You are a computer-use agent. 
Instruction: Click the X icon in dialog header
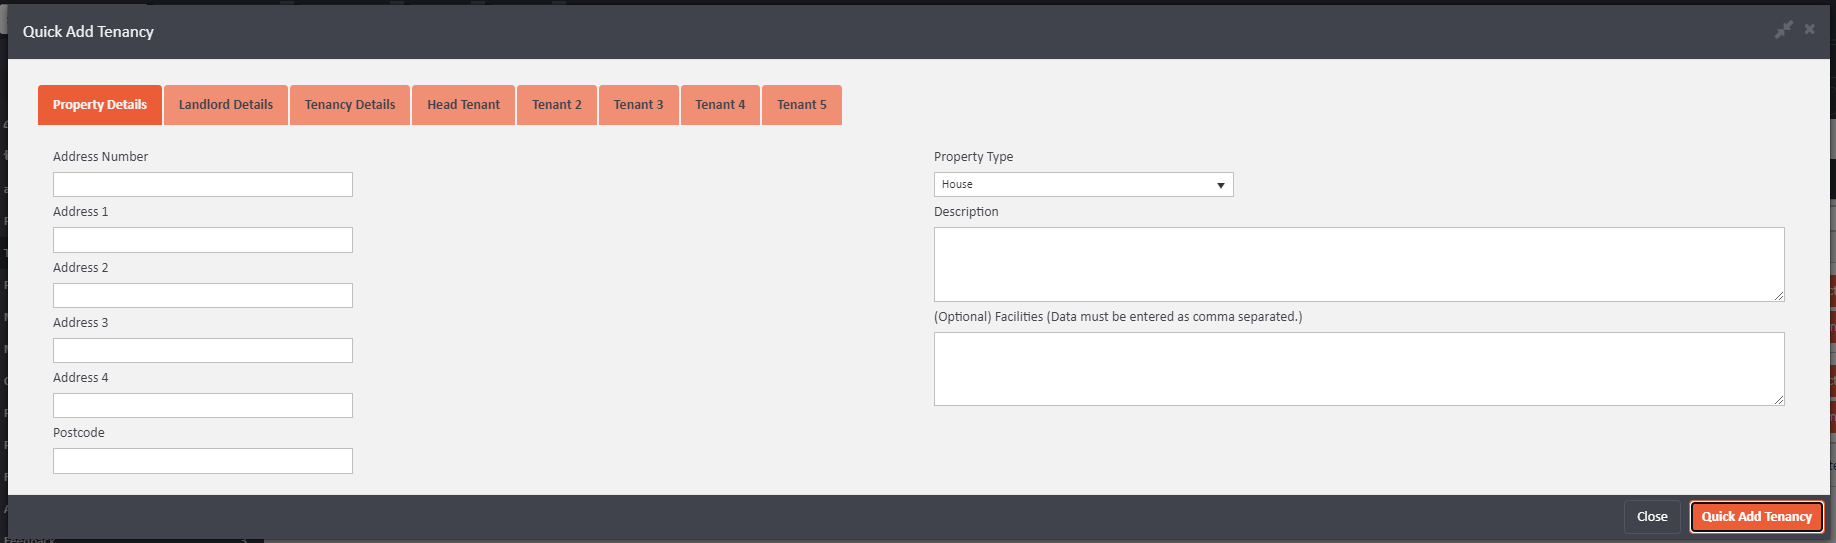pyautogui.click(x=1809, y=29)
